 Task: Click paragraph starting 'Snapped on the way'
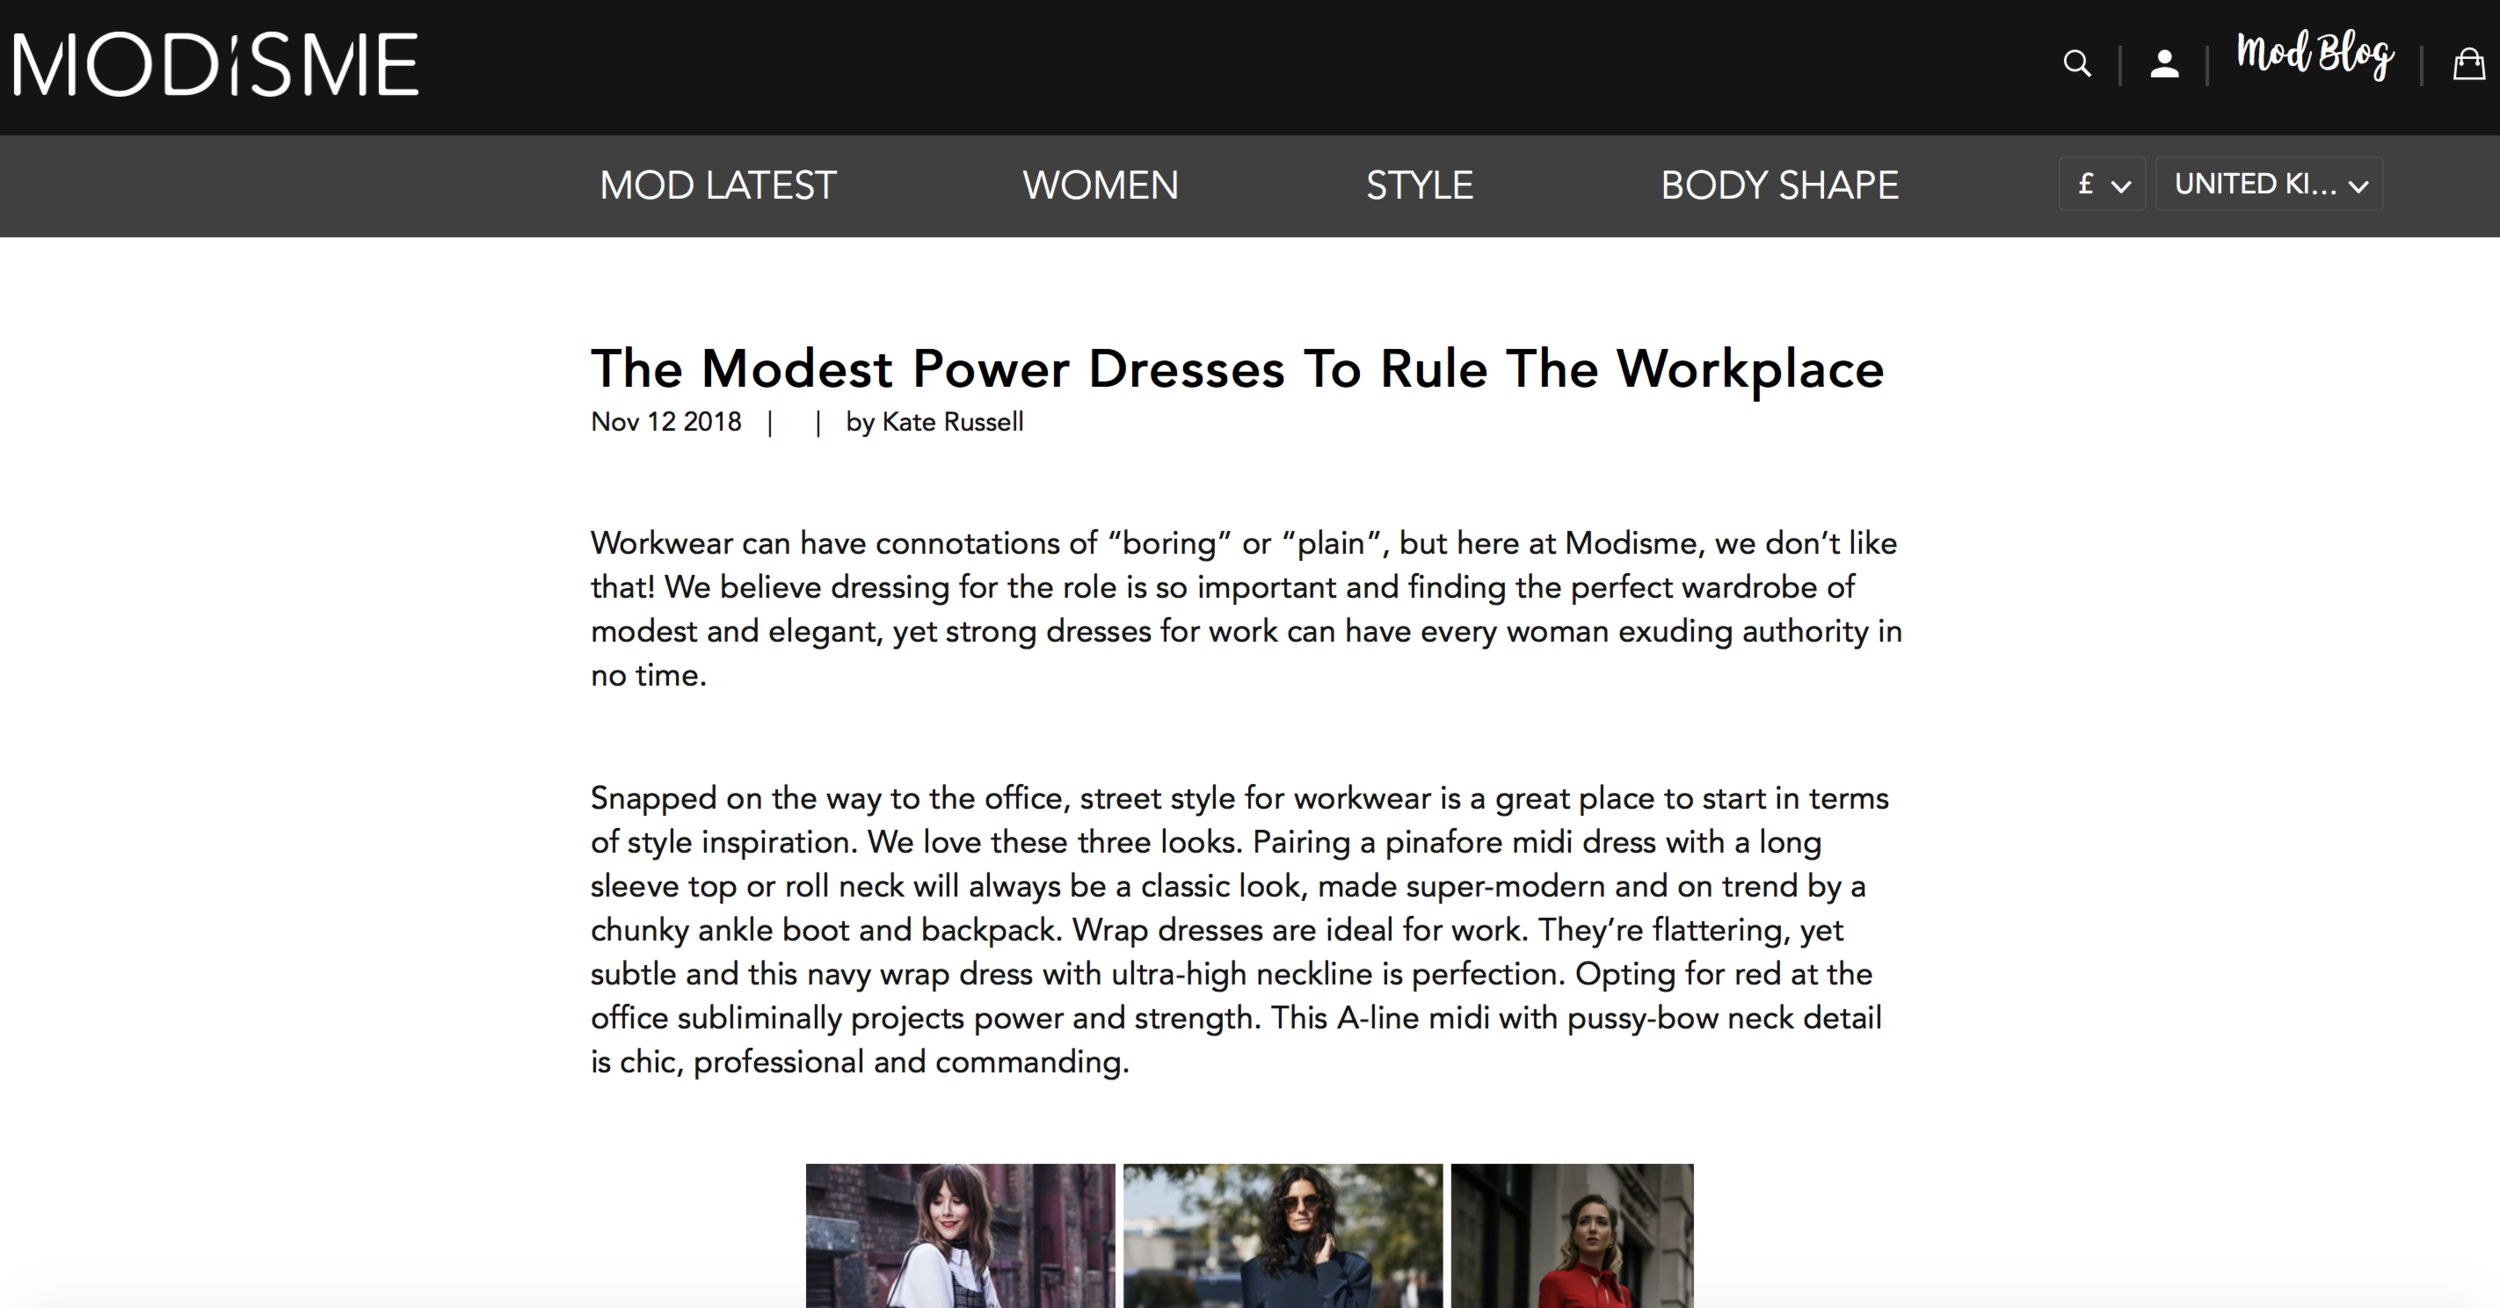click(1240, 930)
